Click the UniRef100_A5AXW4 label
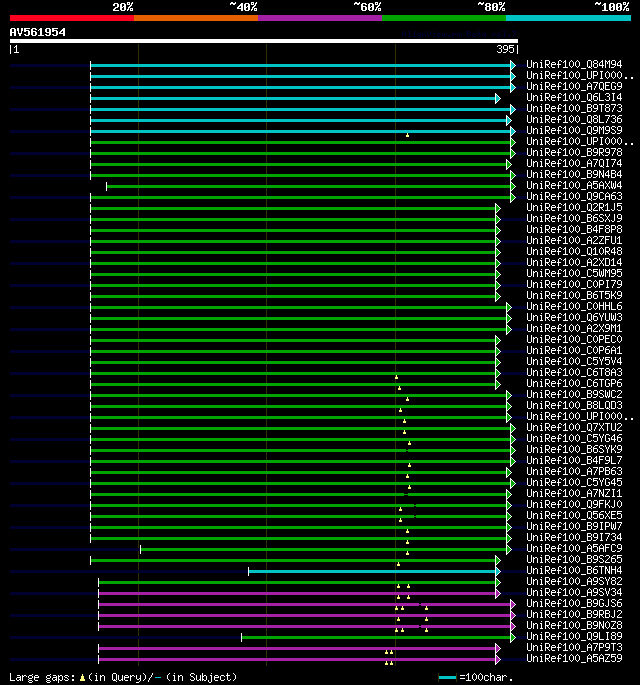 click(574, 186)
